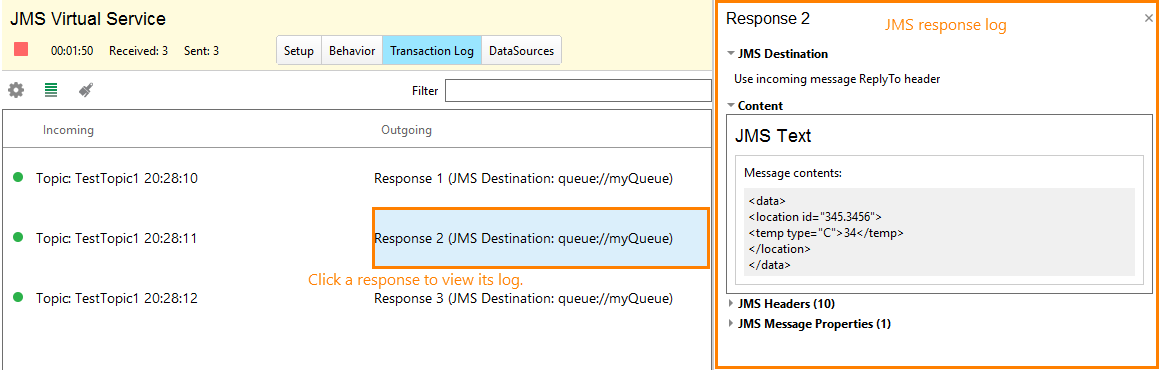
Task: Open Response 1 outgoing log
Action: (523, 178)
